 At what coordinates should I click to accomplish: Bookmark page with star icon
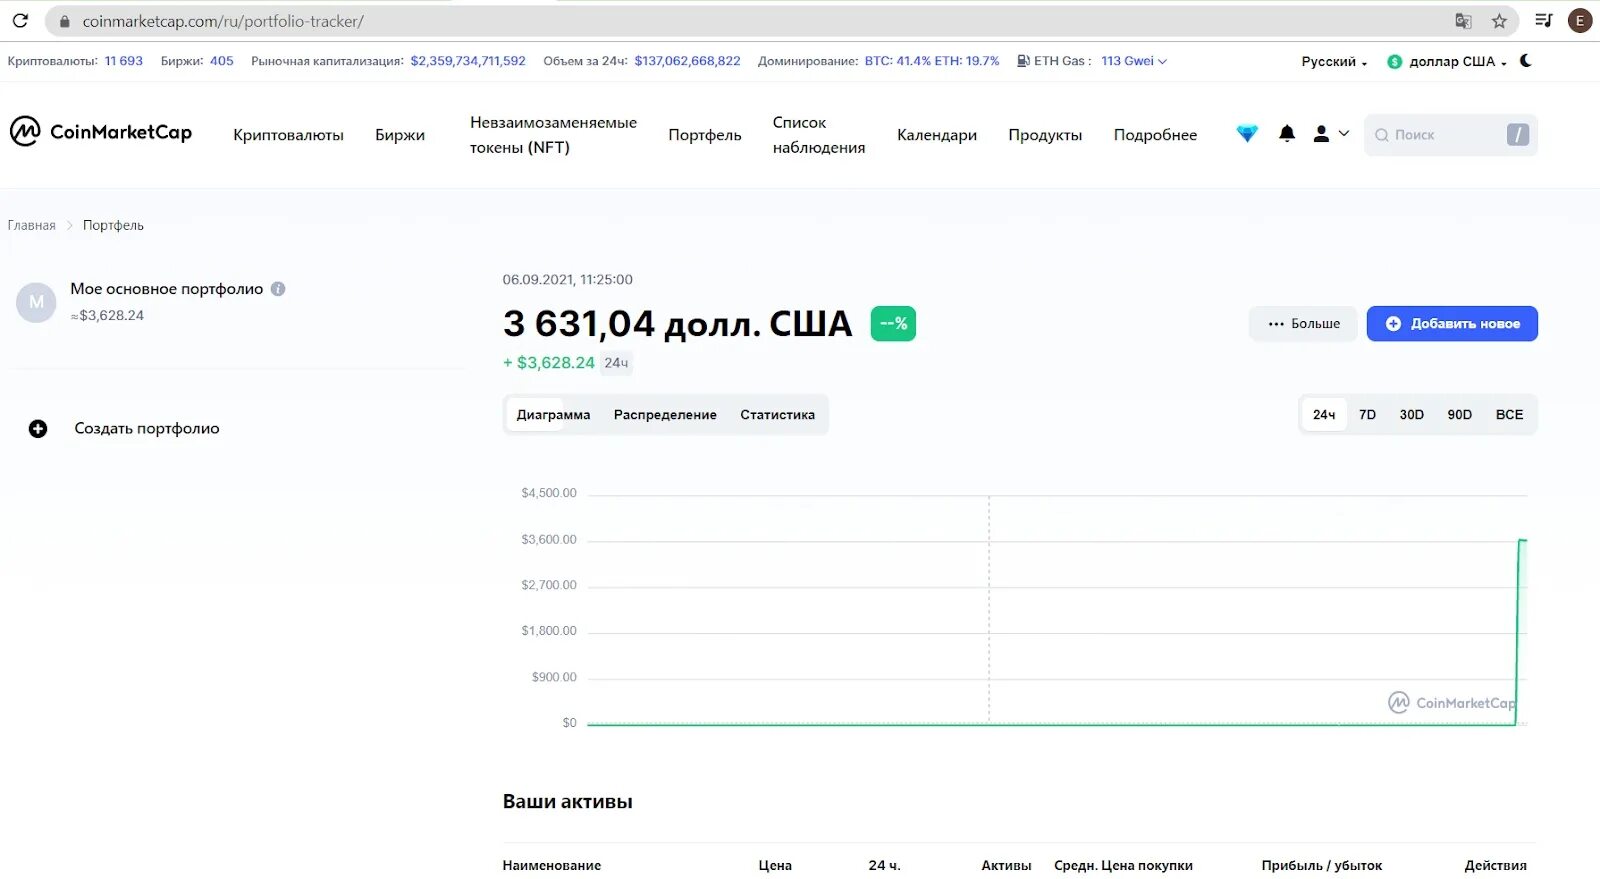pos(1499,21)
